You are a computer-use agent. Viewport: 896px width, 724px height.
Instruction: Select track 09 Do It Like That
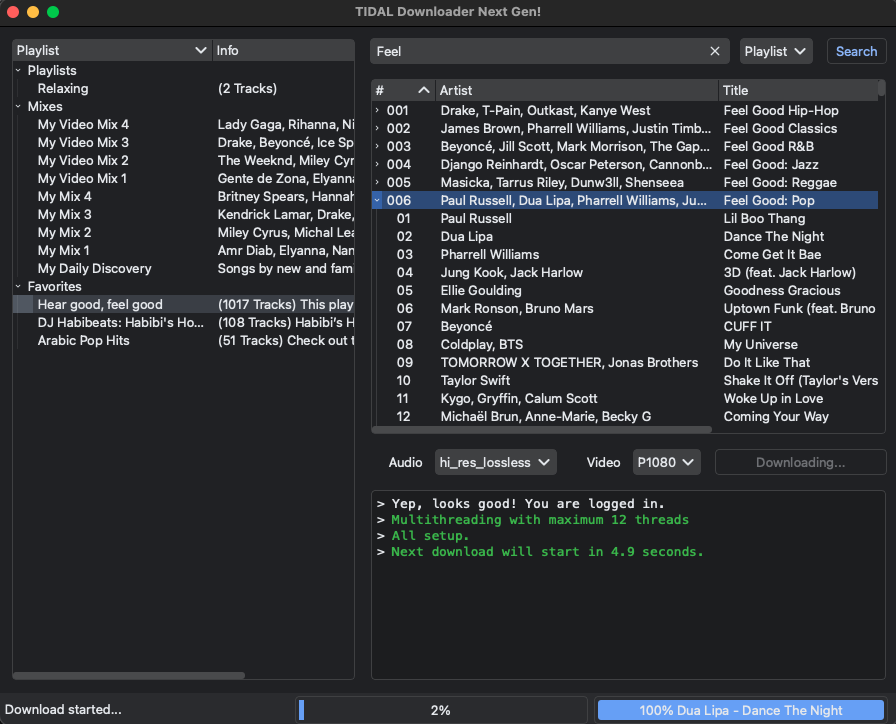point(625,362)
